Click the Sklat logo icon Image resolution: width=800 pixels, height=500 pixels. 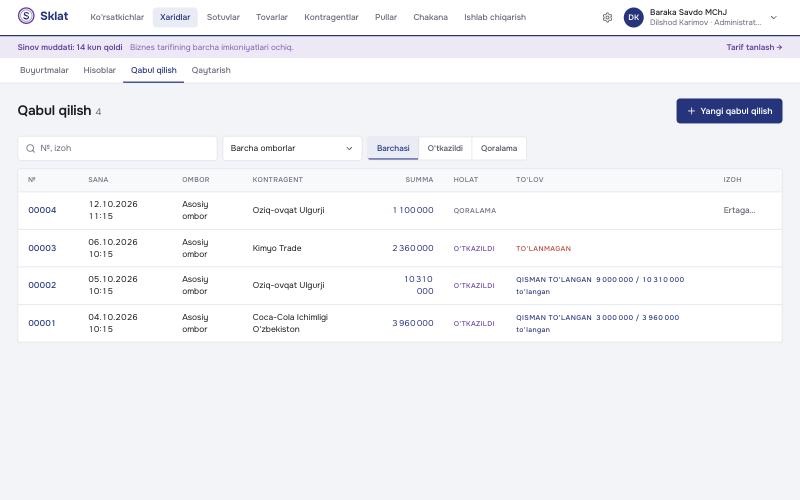coord(26,16)
